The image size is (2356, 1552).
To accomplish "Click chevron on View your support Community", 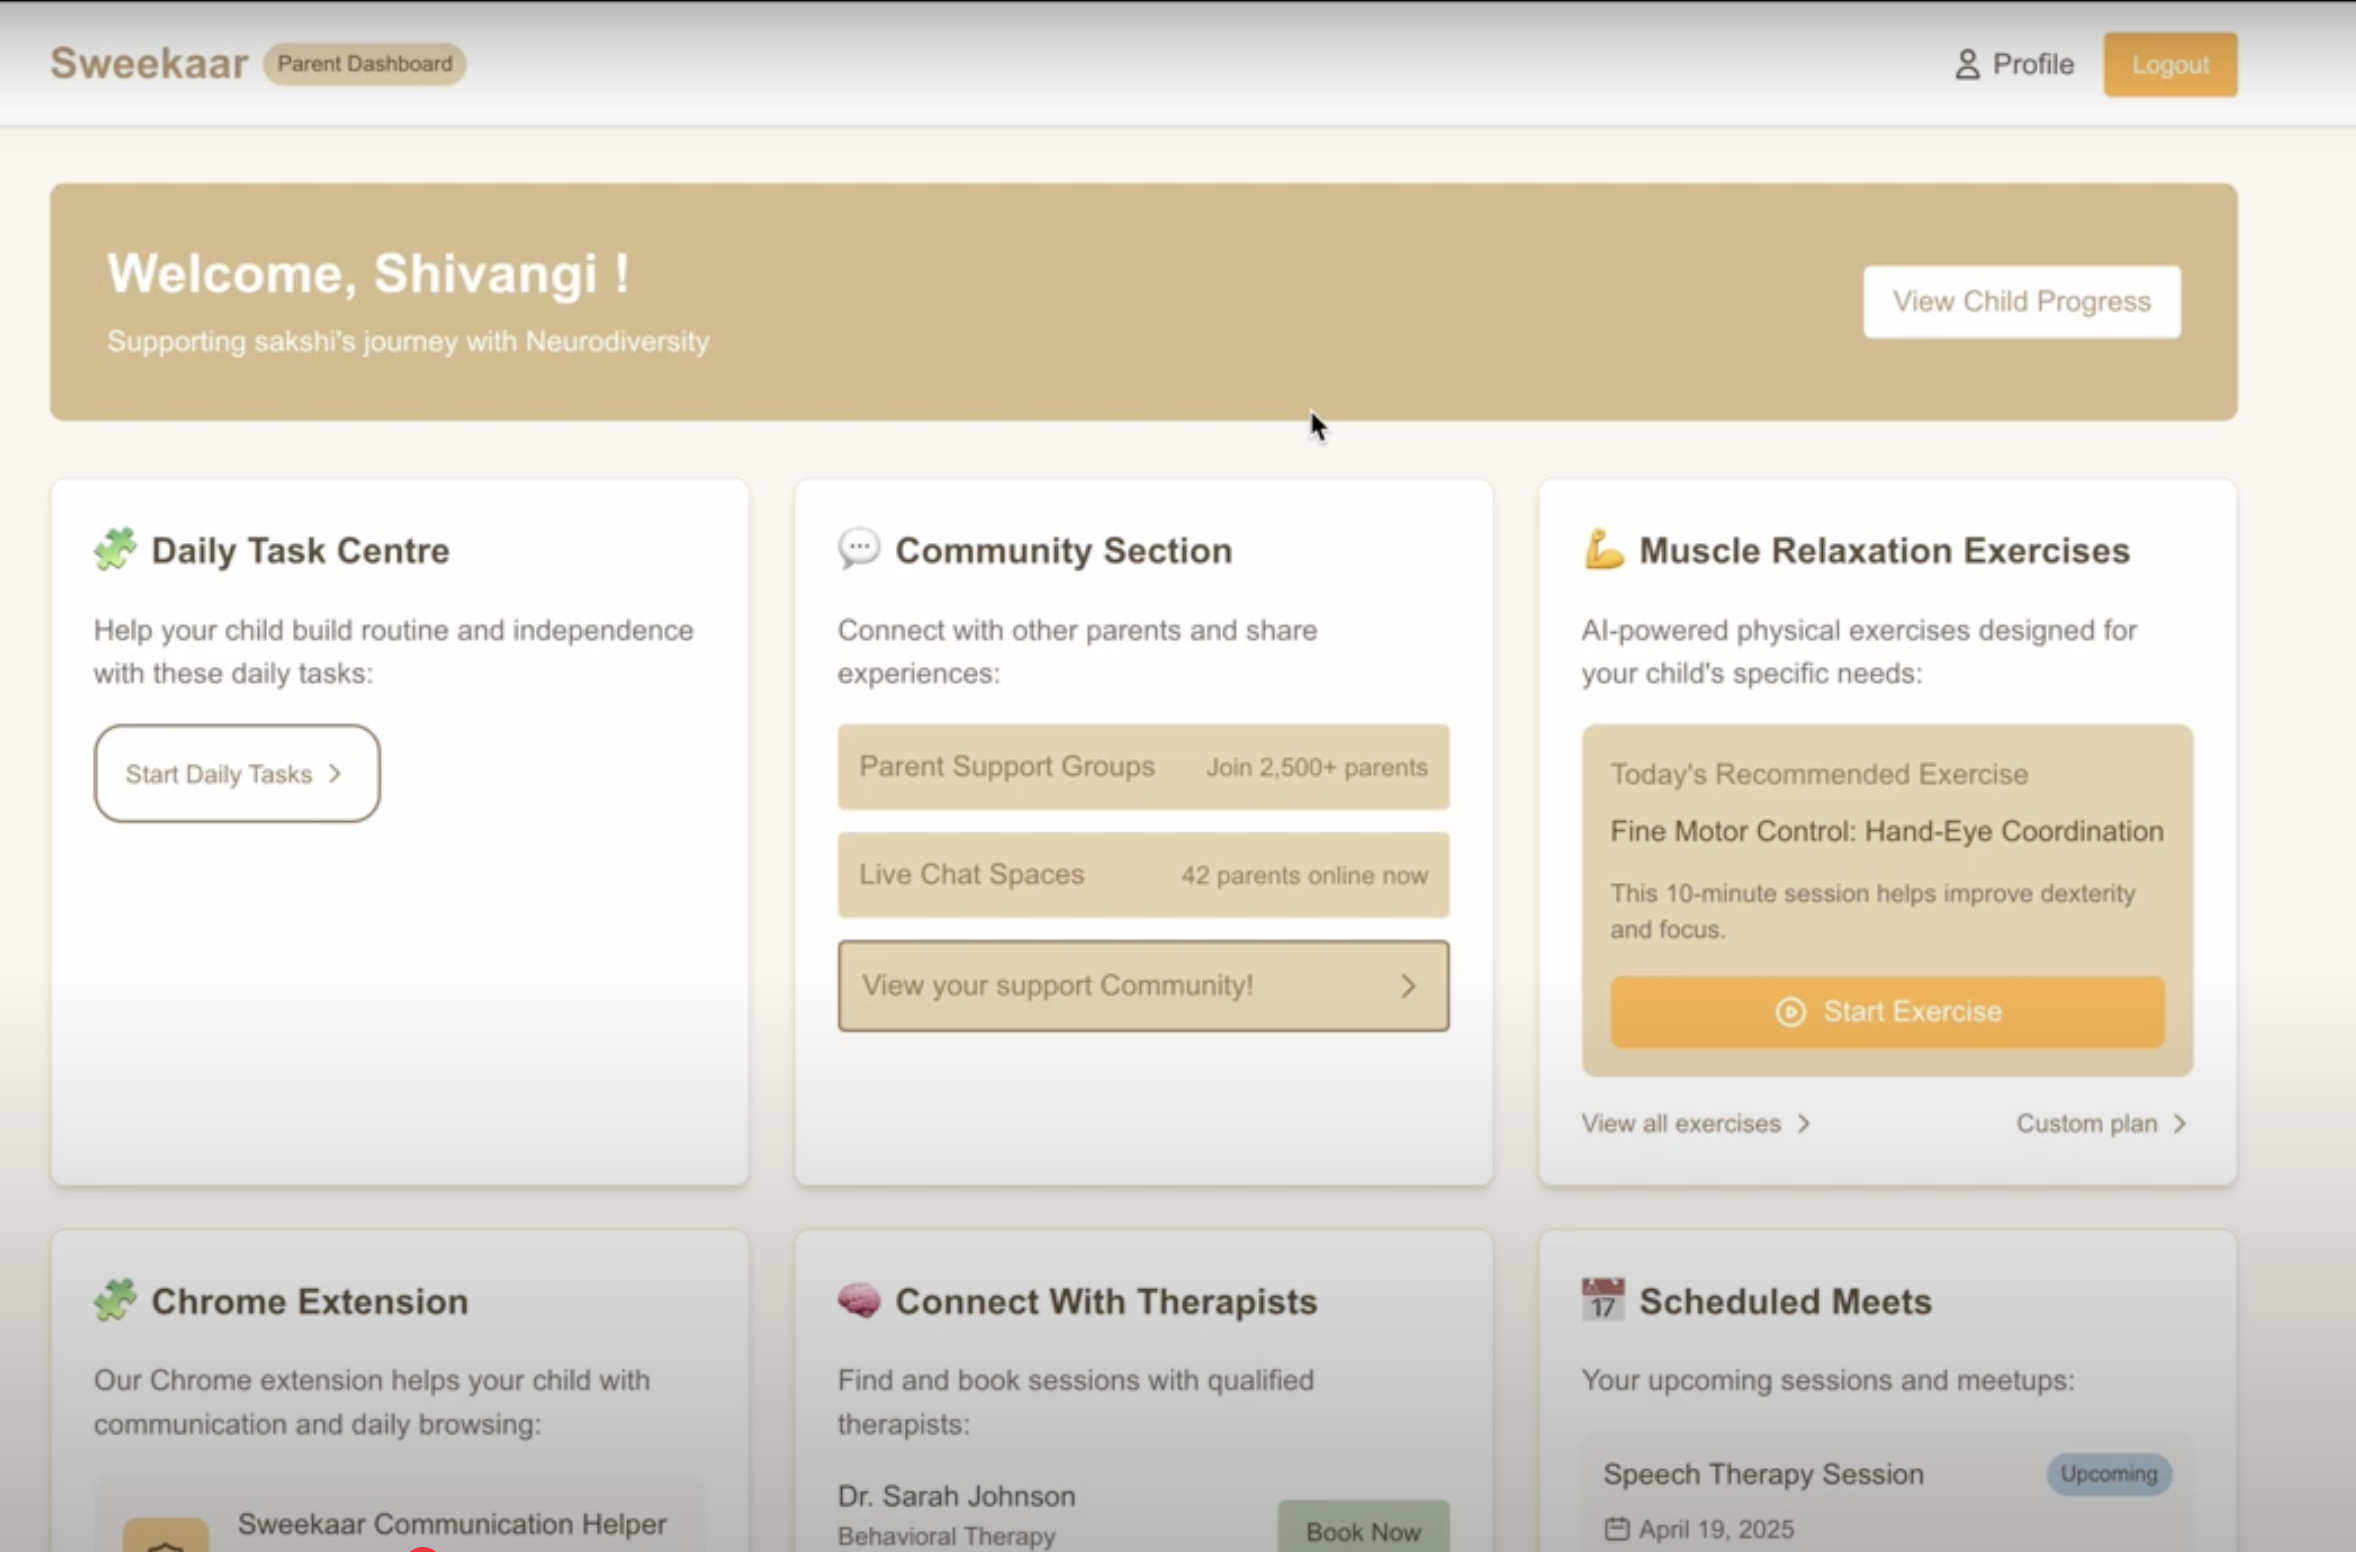I will pyautogui.click(x=1408, y=986).
